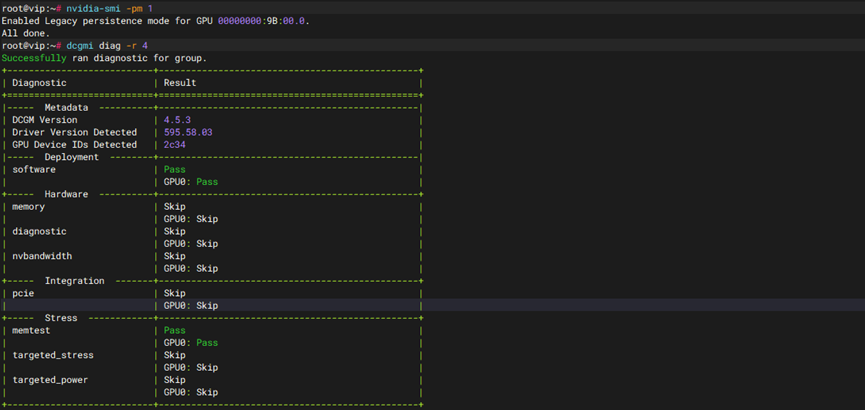The width and height of the screenshot is (865, 410).
Task: Click the 'dcgmi diag -r 4' command
Action: tap(106, 46)
